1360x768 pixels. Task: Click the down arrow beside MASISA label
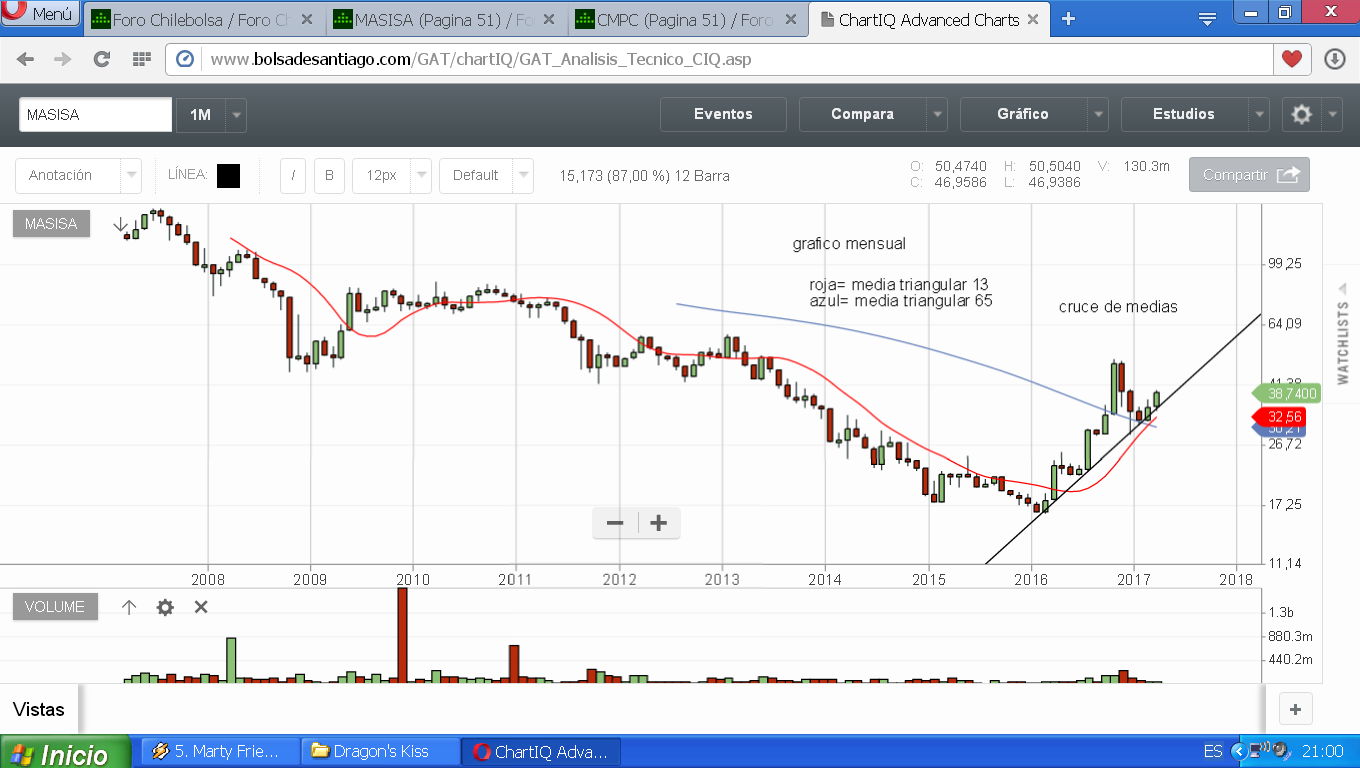pyautogui.click(x=120, y=224)
